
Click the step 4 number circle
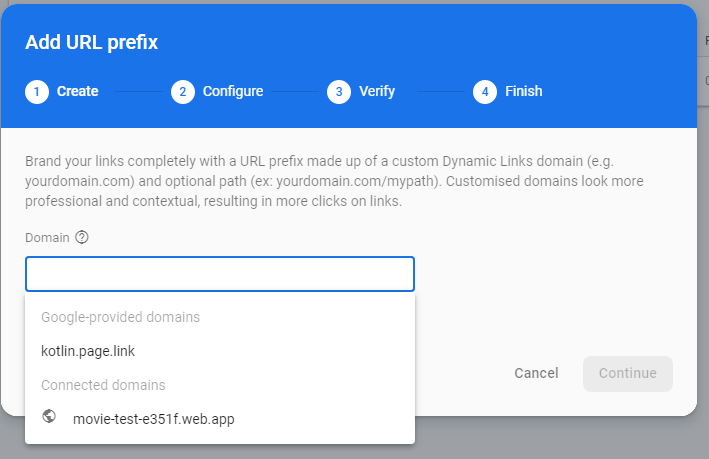tap(485, 92)
